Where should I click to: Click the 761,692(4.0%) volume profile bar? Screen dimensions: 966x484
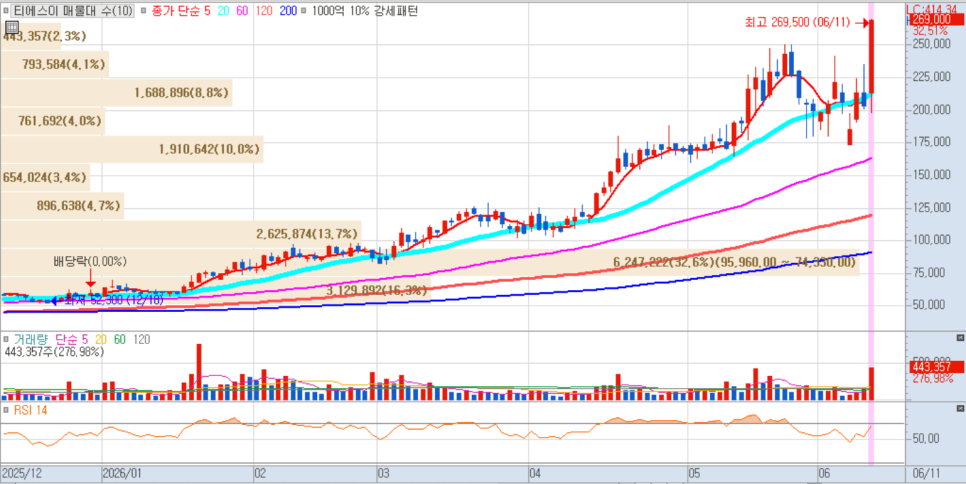(x=52, y=121)
